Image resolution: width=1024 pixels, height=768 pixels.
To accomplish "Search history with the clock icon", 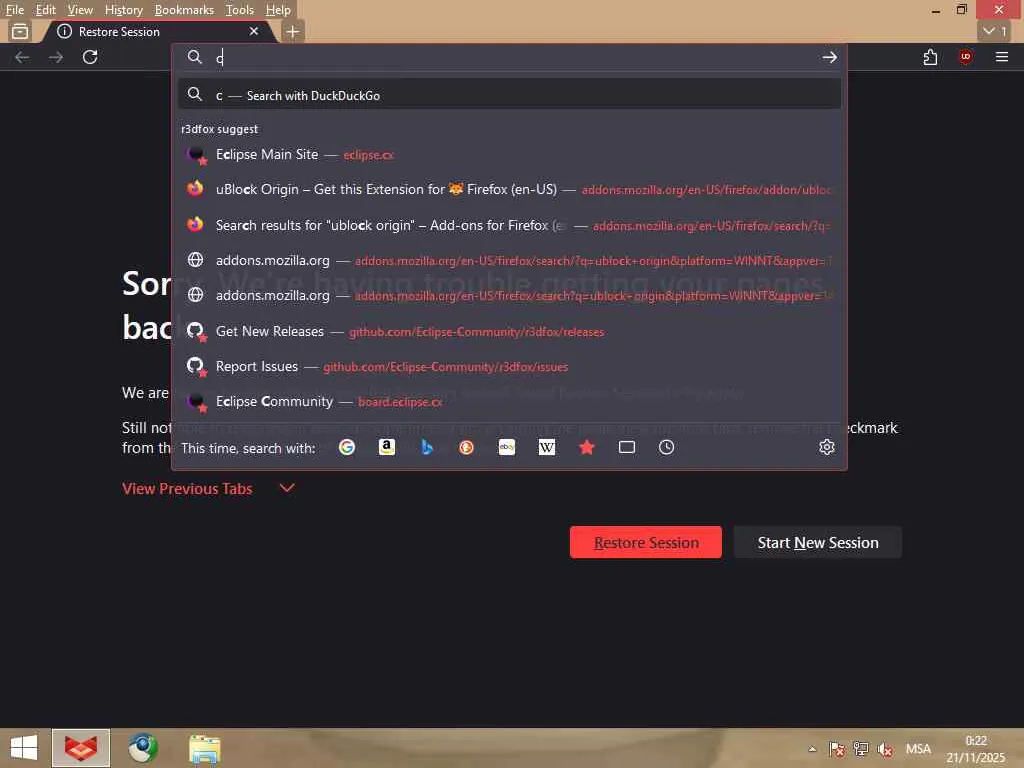I will click(666, 447).
